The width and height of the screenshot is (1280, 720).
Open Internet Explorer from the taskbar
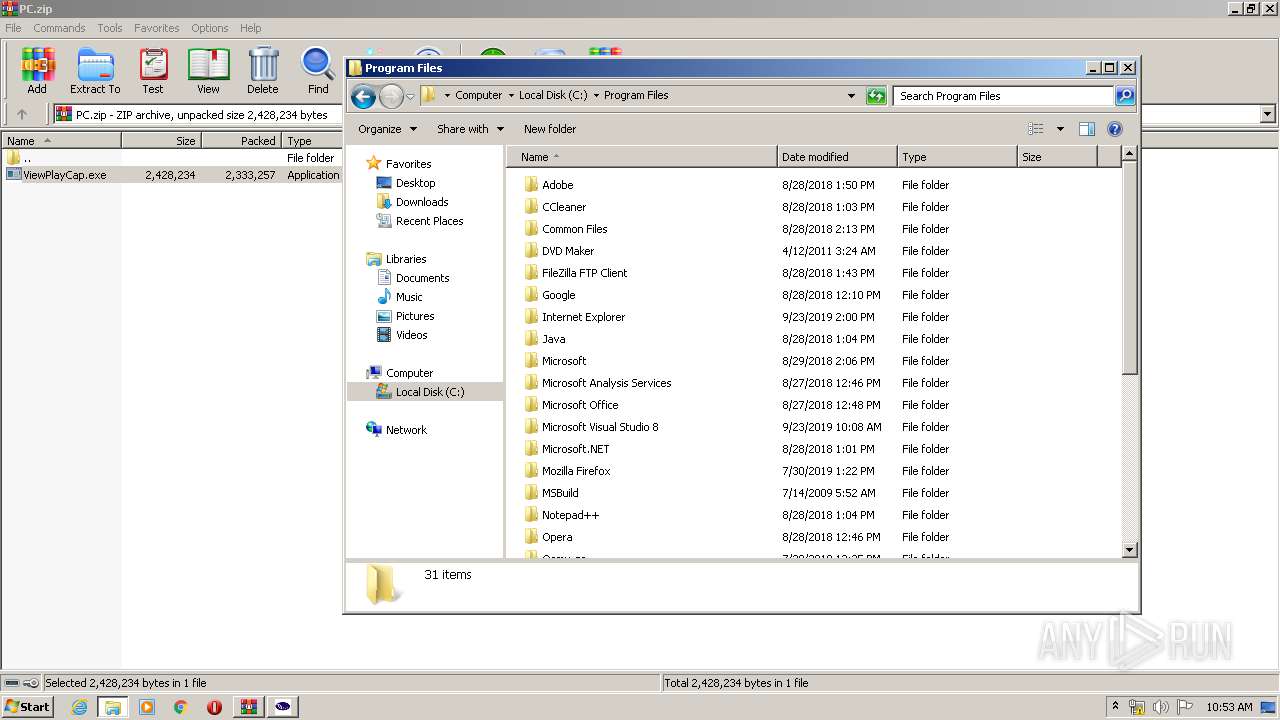79,707
